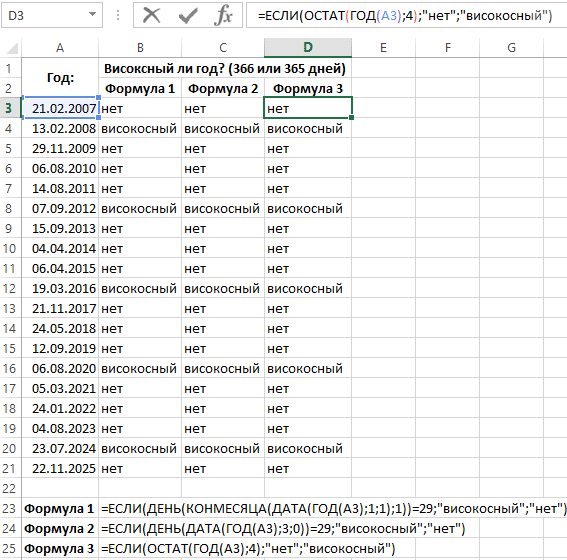
Task: Click the formula bar divider dots
Action: coord(118,15)
